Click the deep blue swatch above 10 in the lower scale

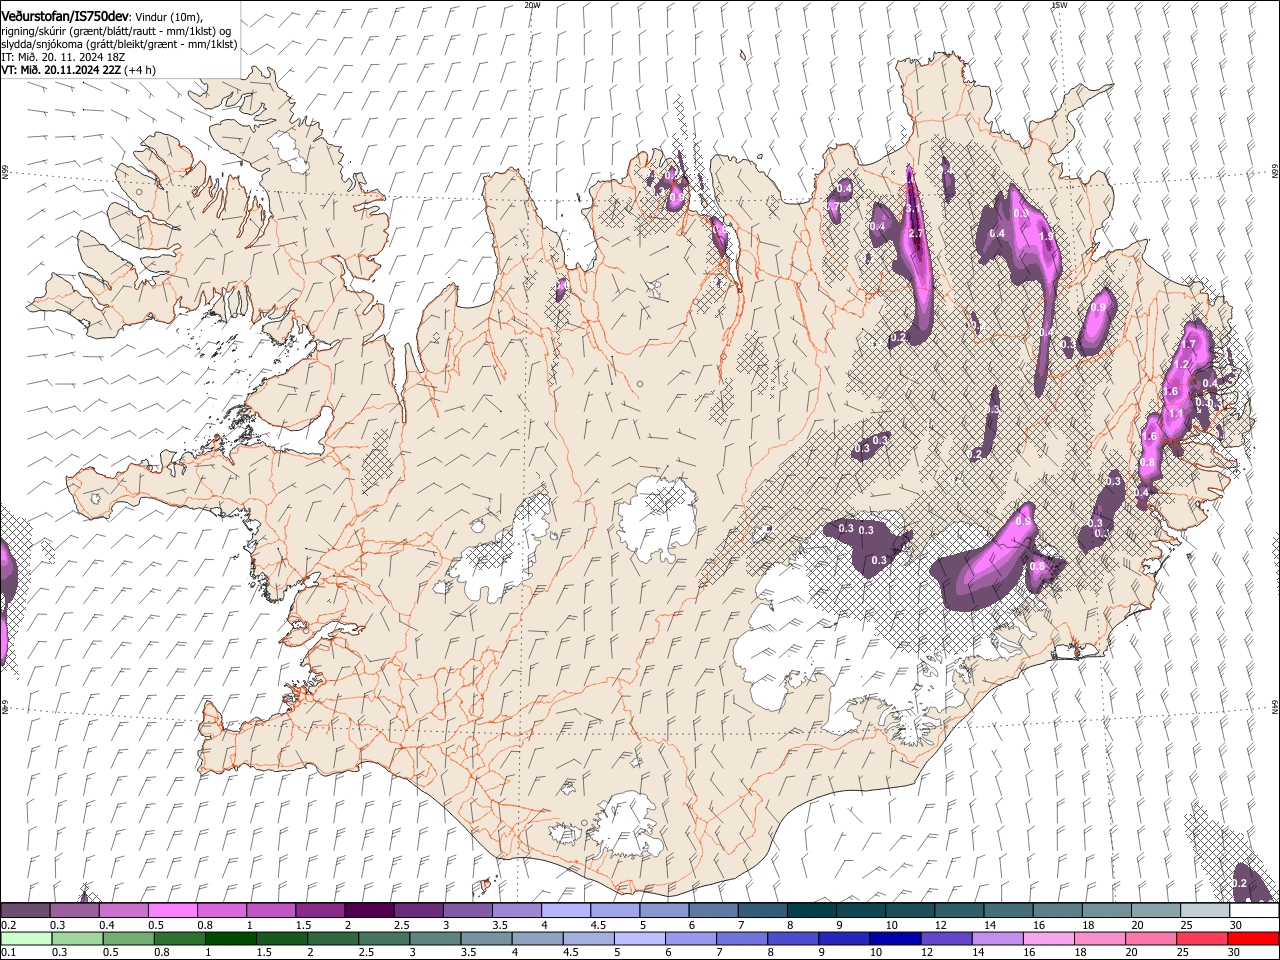tap(895, 938)
